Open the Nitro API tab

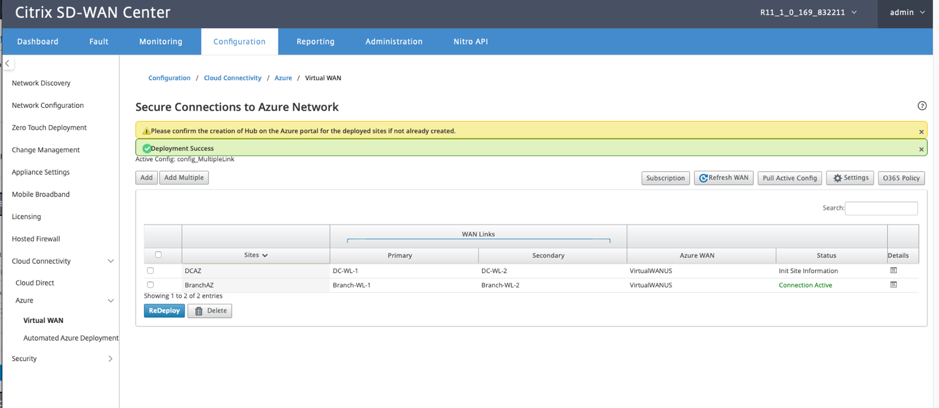pyautogui.click(x=471, y=42)
